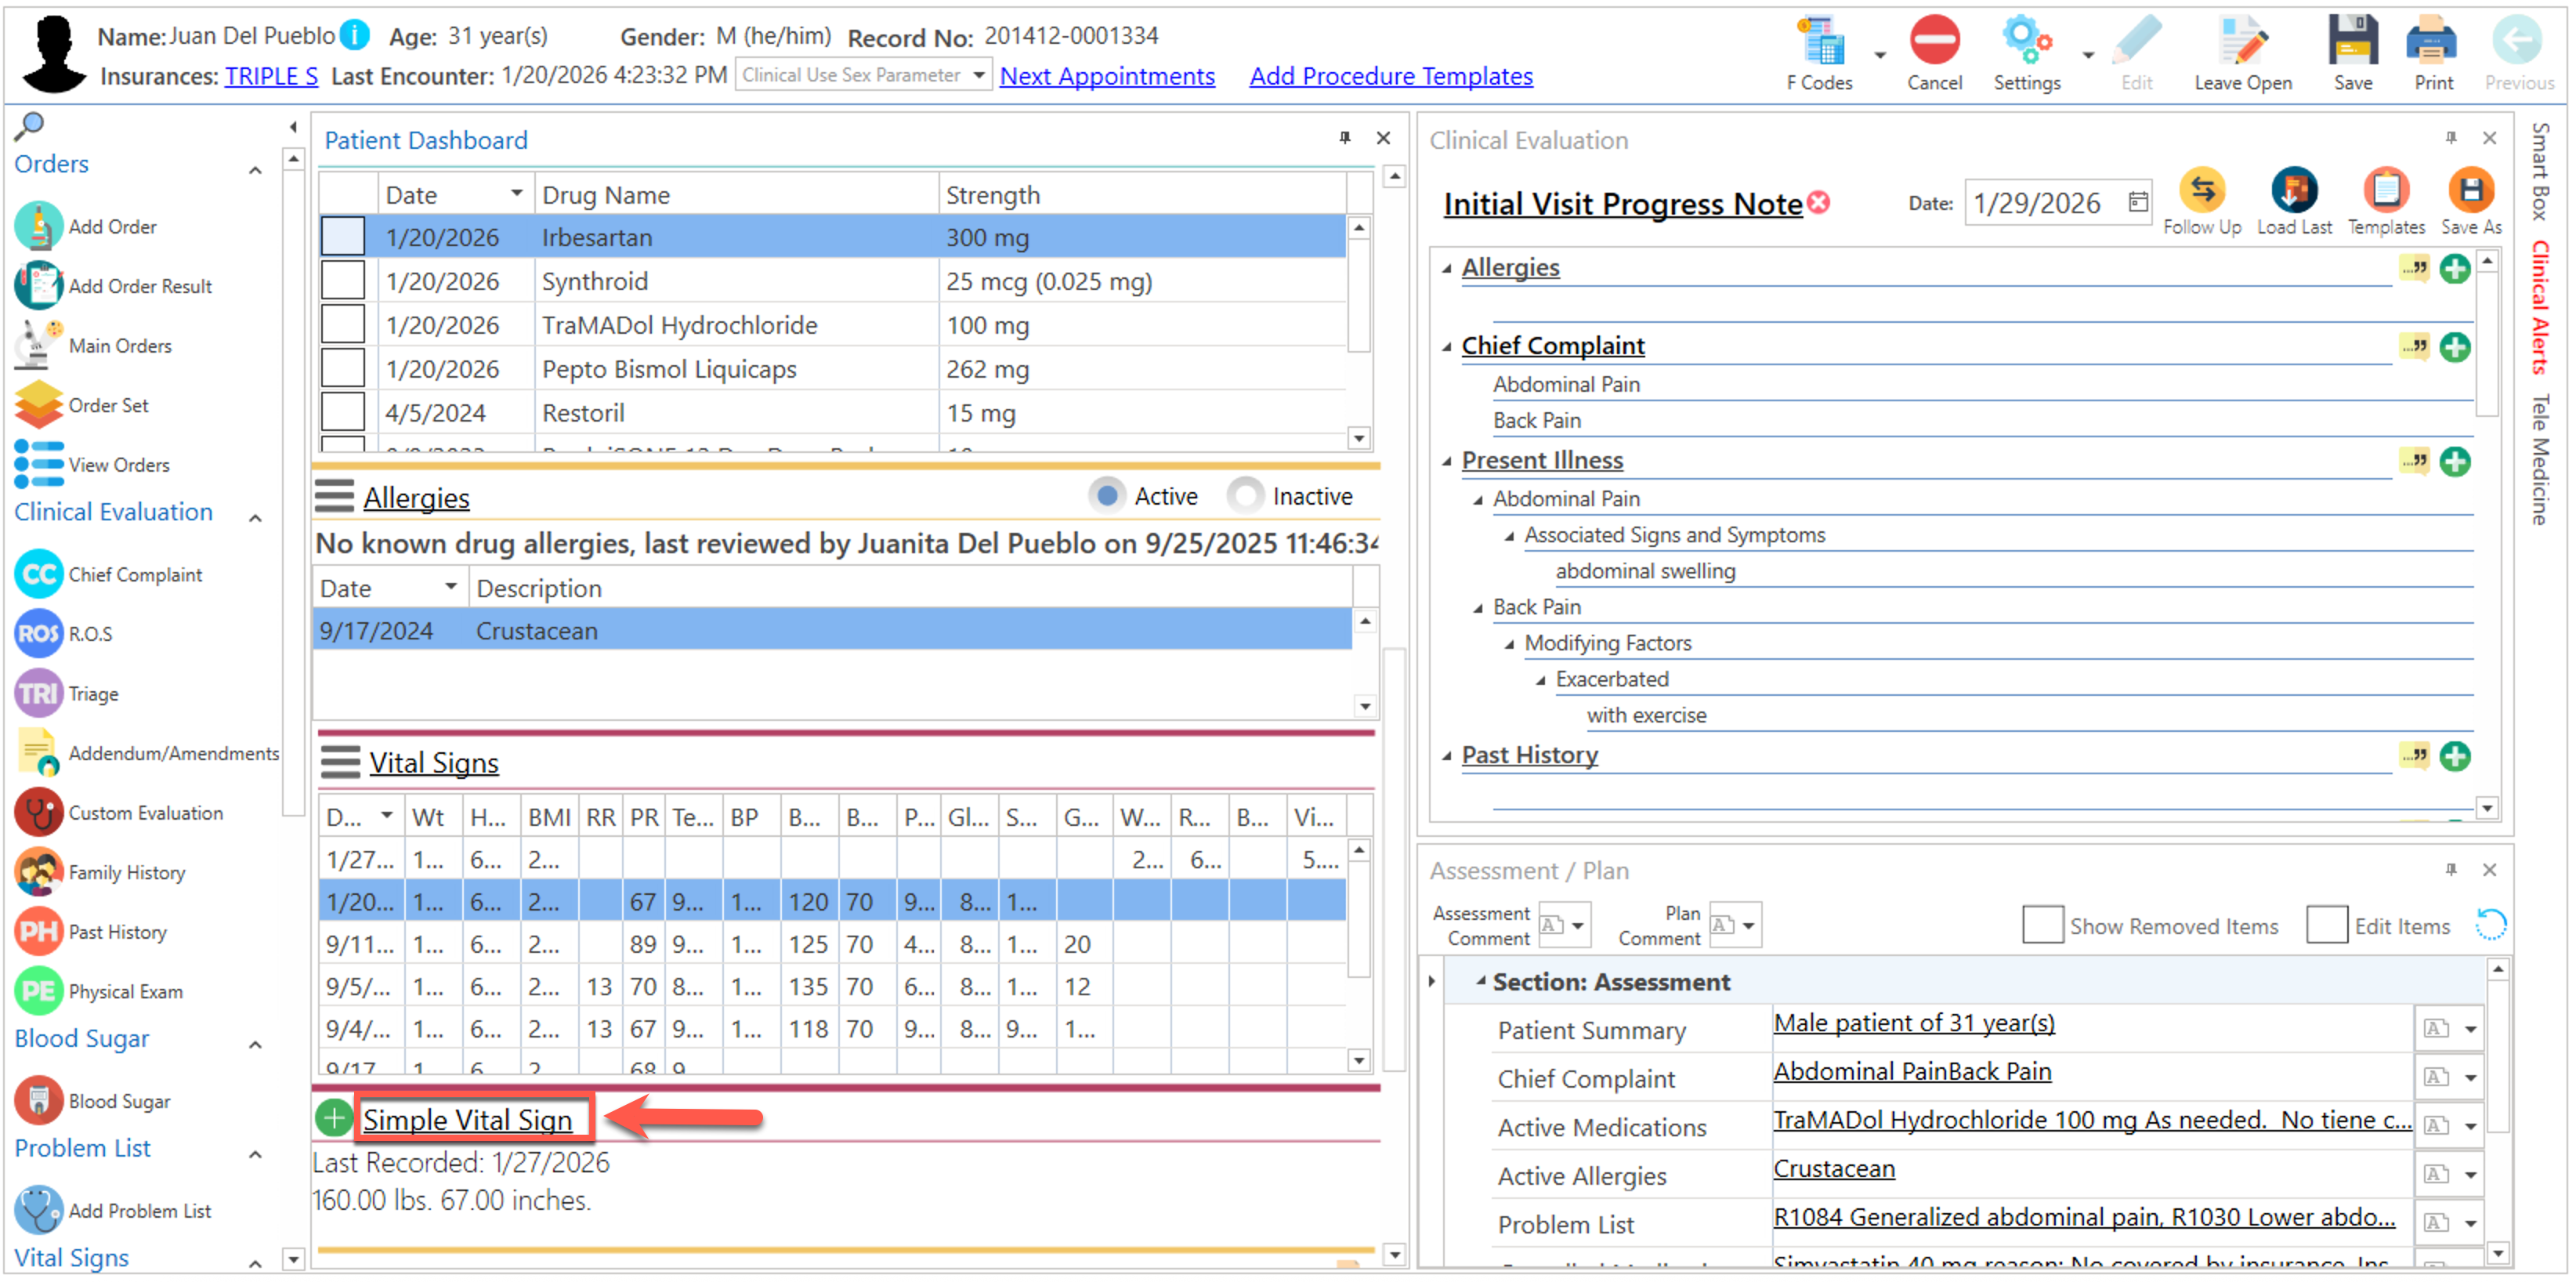
Task: Click the Next Appointments link
Action: [1106, 77]
